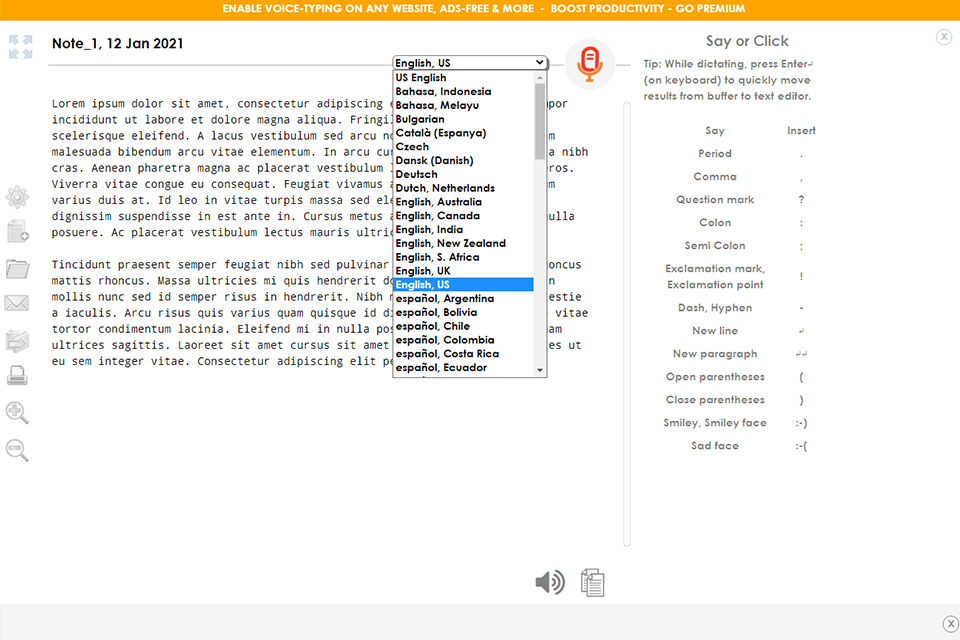Click the red microphone dictation button
Screen dimensions: 960x640
click(x=590, y=64)
